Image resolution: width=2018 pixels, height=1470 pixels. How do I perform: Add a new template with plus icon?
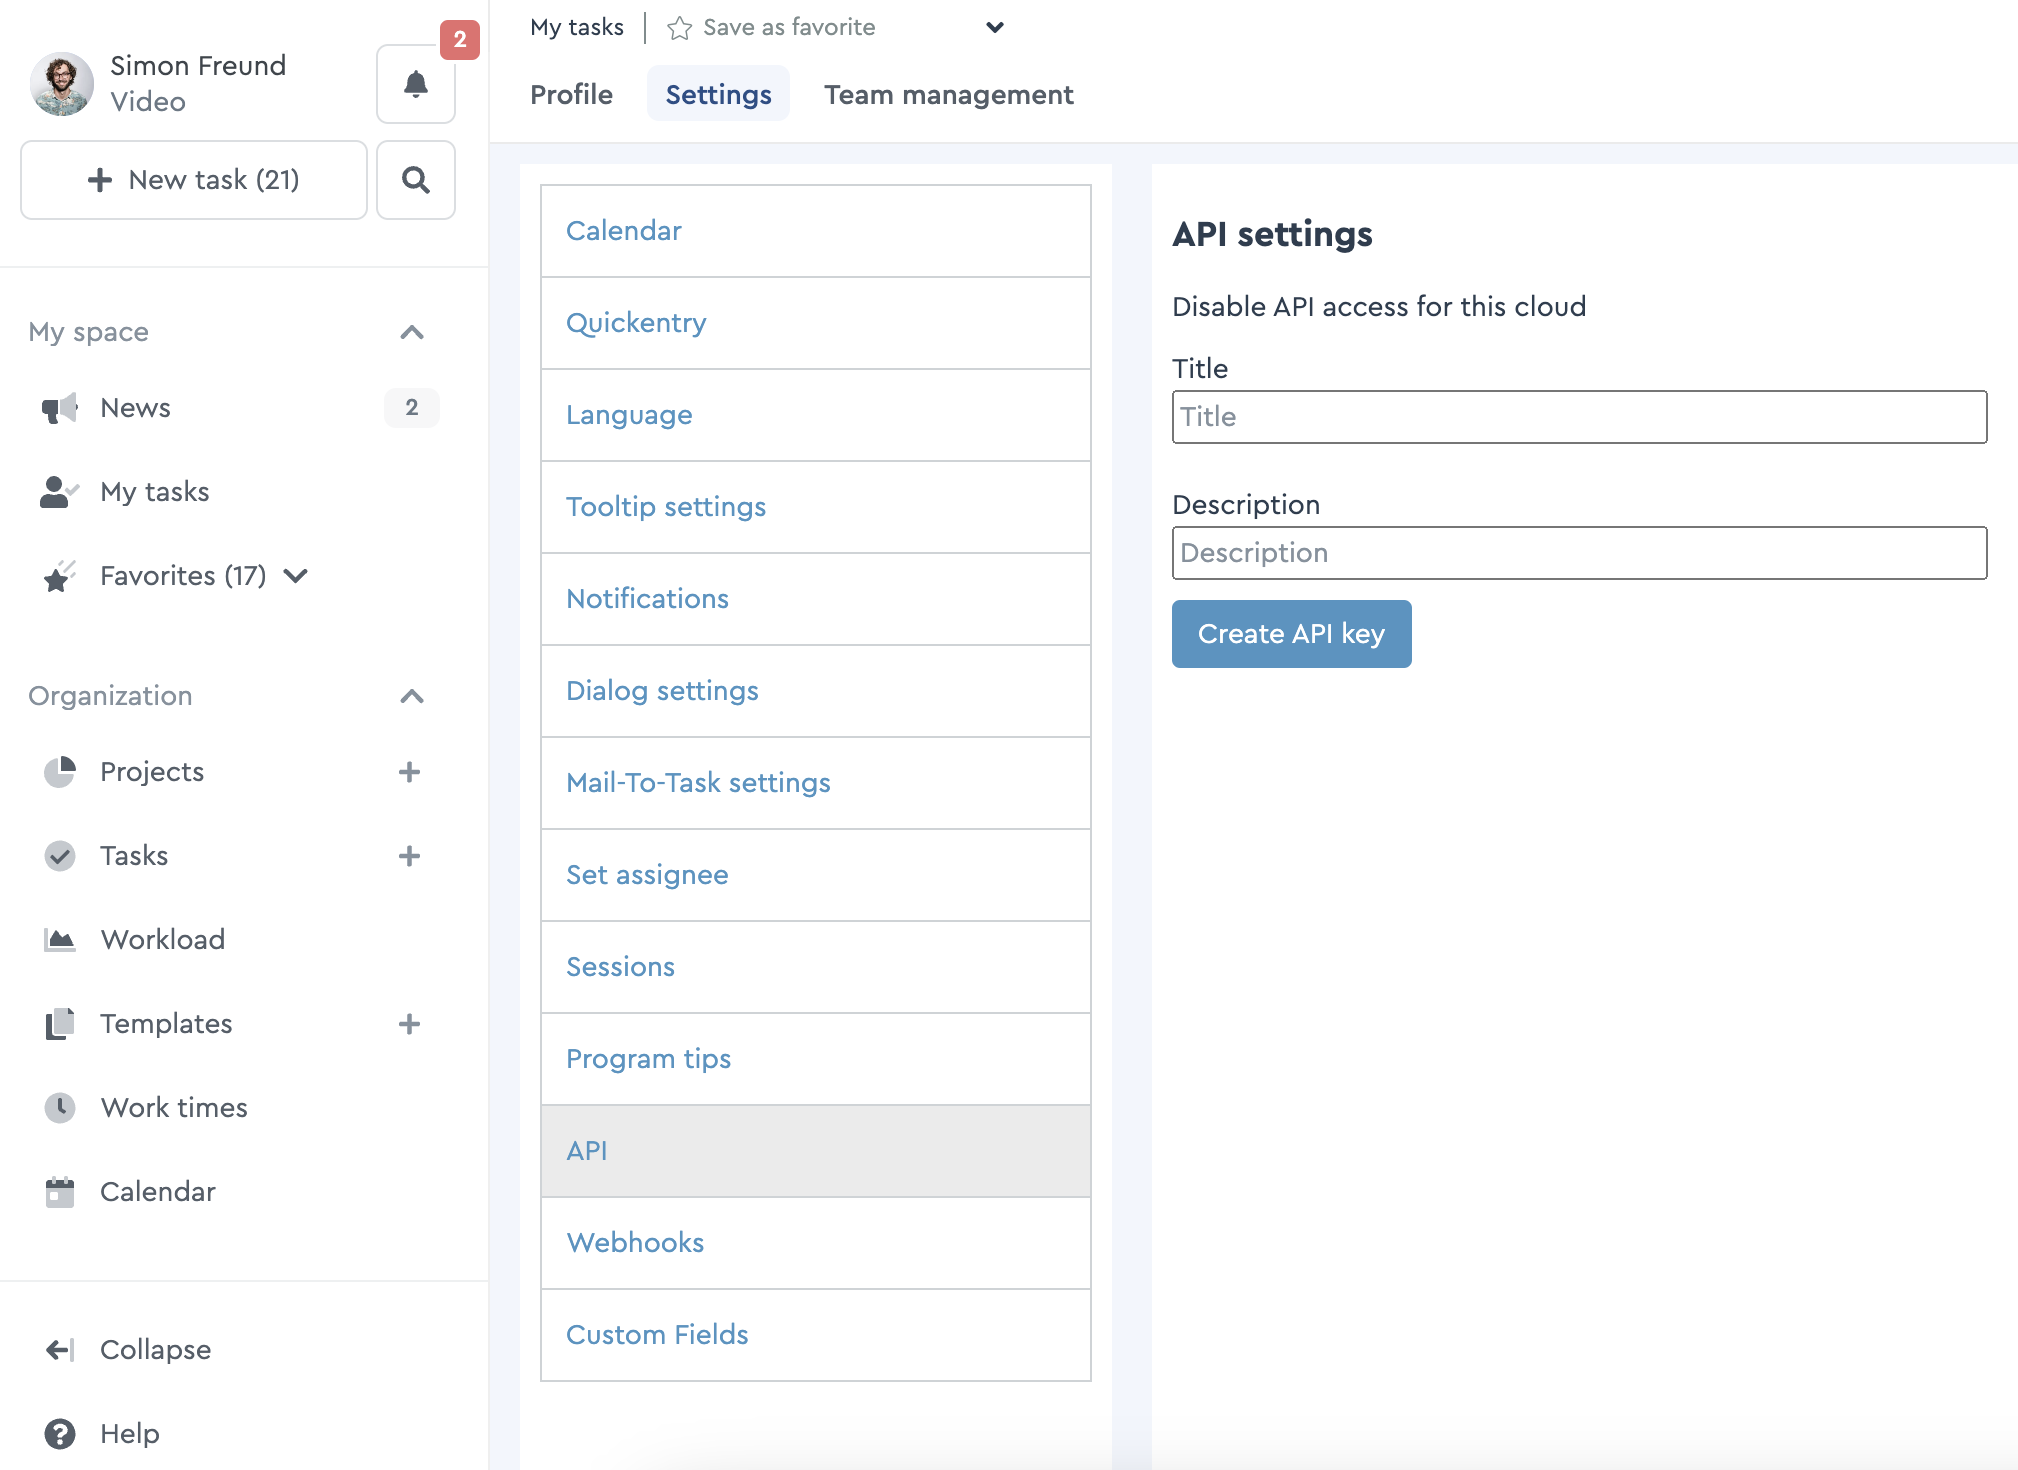409,1024
